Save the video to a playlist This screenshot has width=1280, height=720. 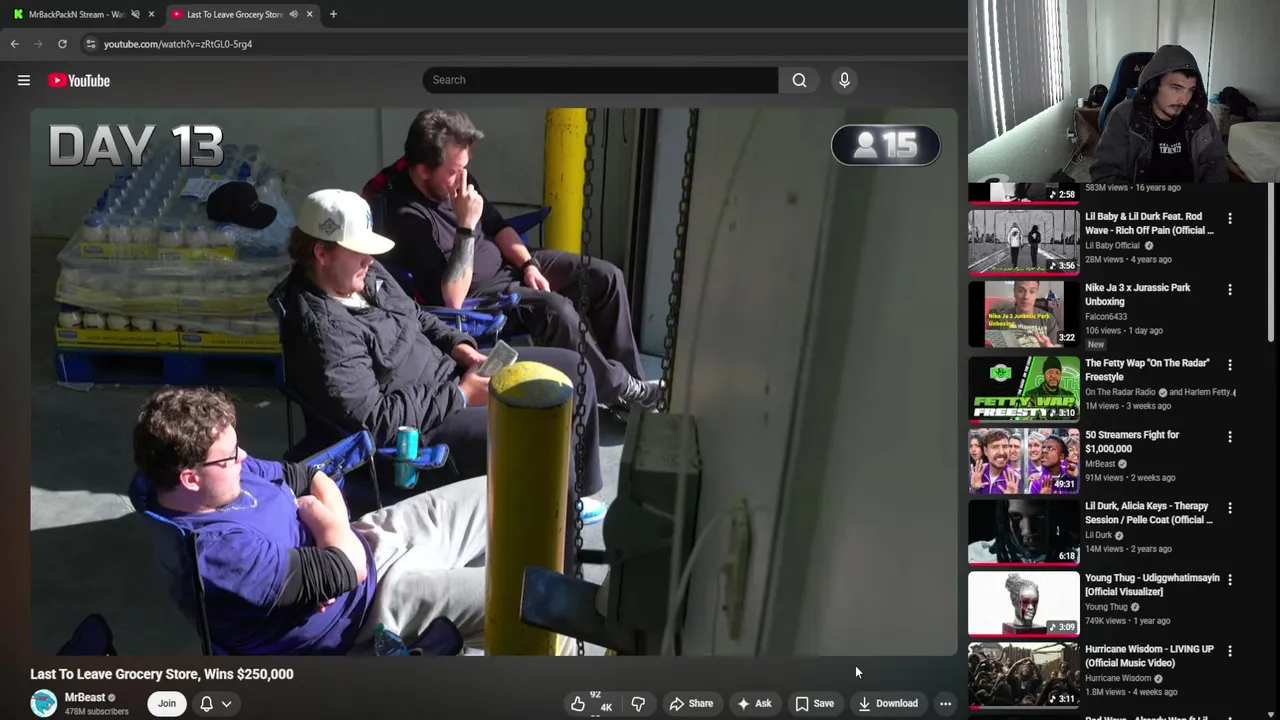[814, 704]
